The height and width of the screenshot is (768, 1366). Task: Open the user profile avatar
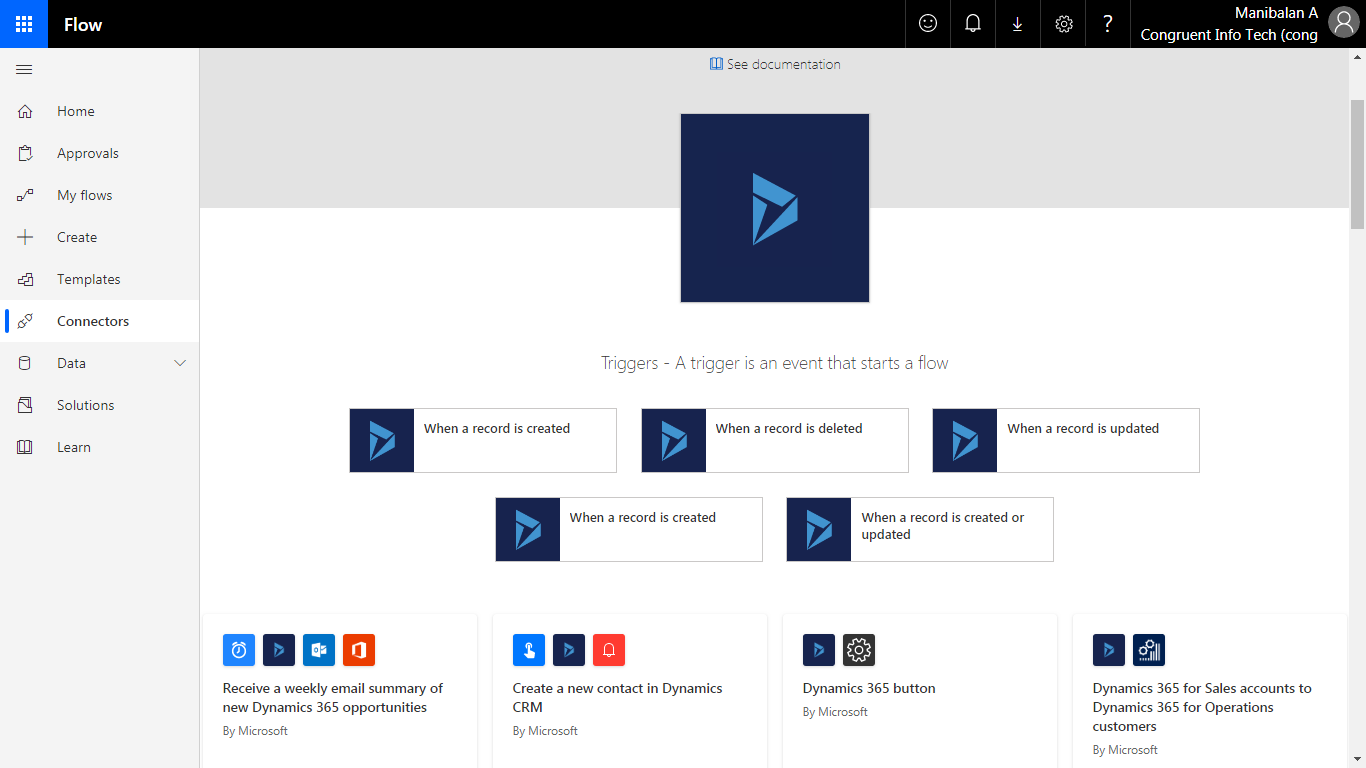[1344, 24]
